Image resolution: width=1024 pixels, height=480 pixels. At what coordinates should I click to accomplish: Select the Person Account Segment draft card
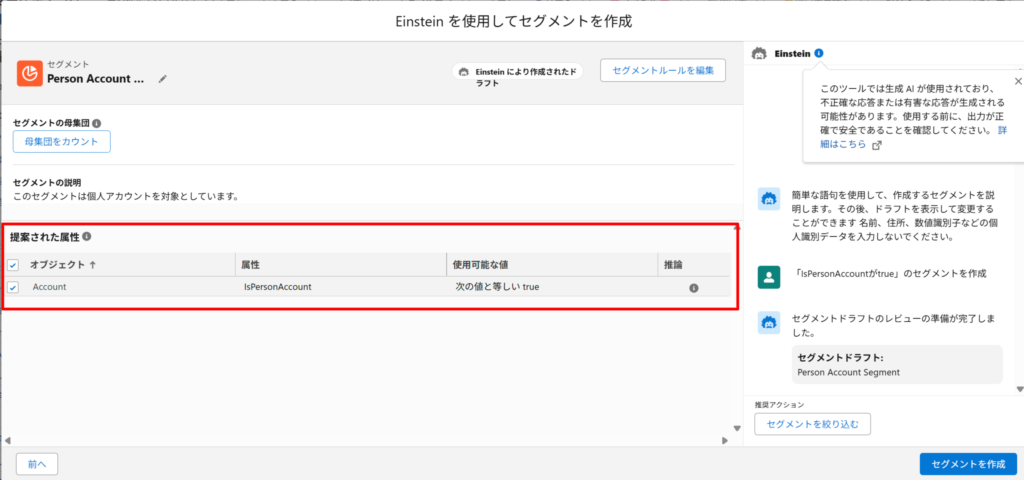click(897, 364)
